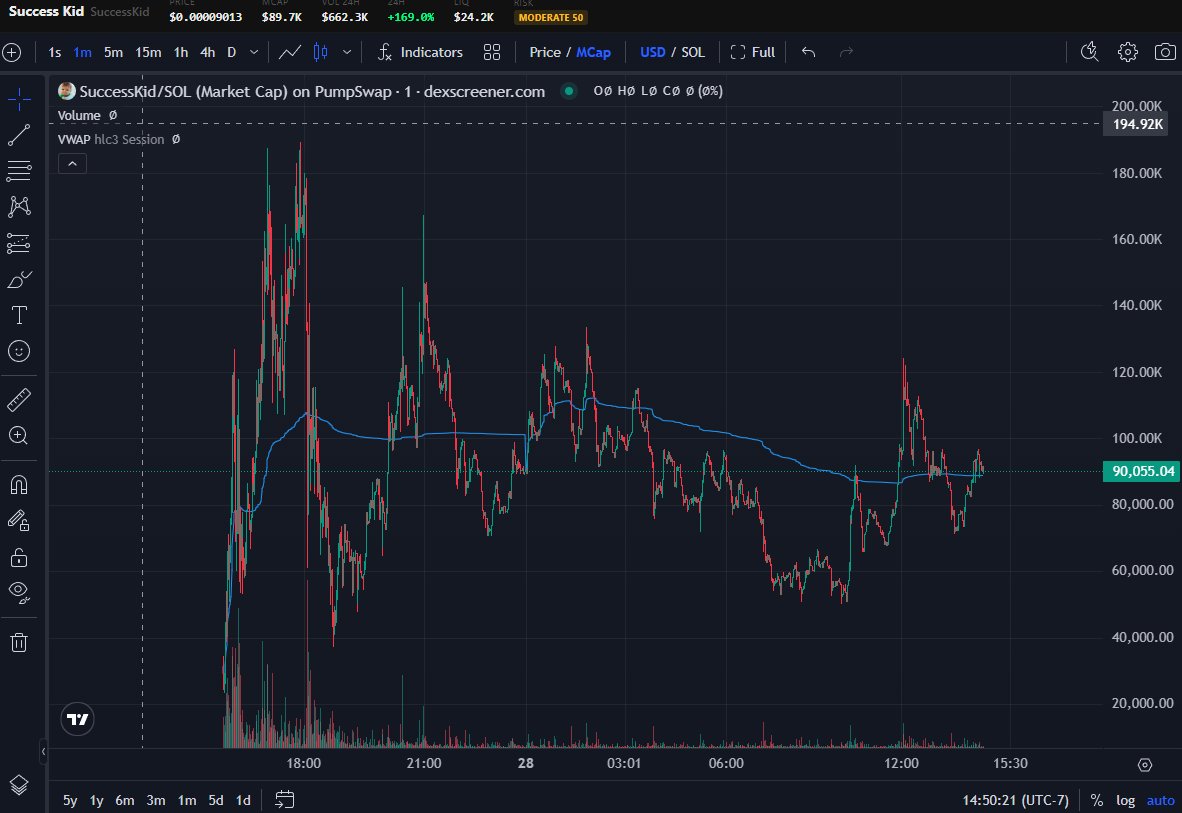Screen dimensions: 1182x813
Task: Switch chart to Price mode
Action: pyautogui.click(x=544, y=52)
